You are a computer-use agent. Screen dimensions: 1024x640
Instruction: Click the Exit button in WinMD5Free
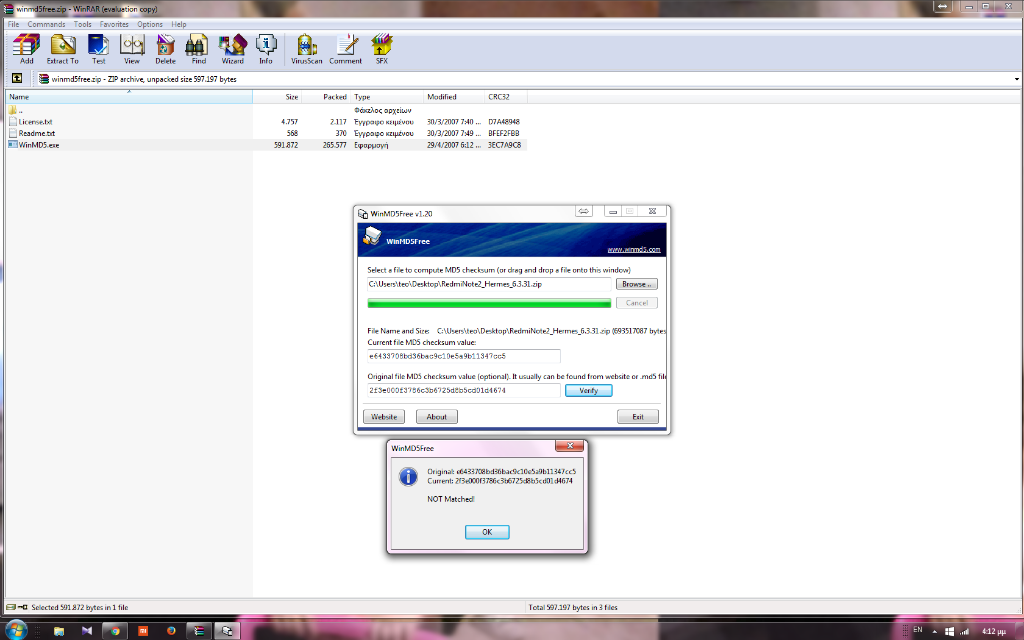[x=638, y=417]
